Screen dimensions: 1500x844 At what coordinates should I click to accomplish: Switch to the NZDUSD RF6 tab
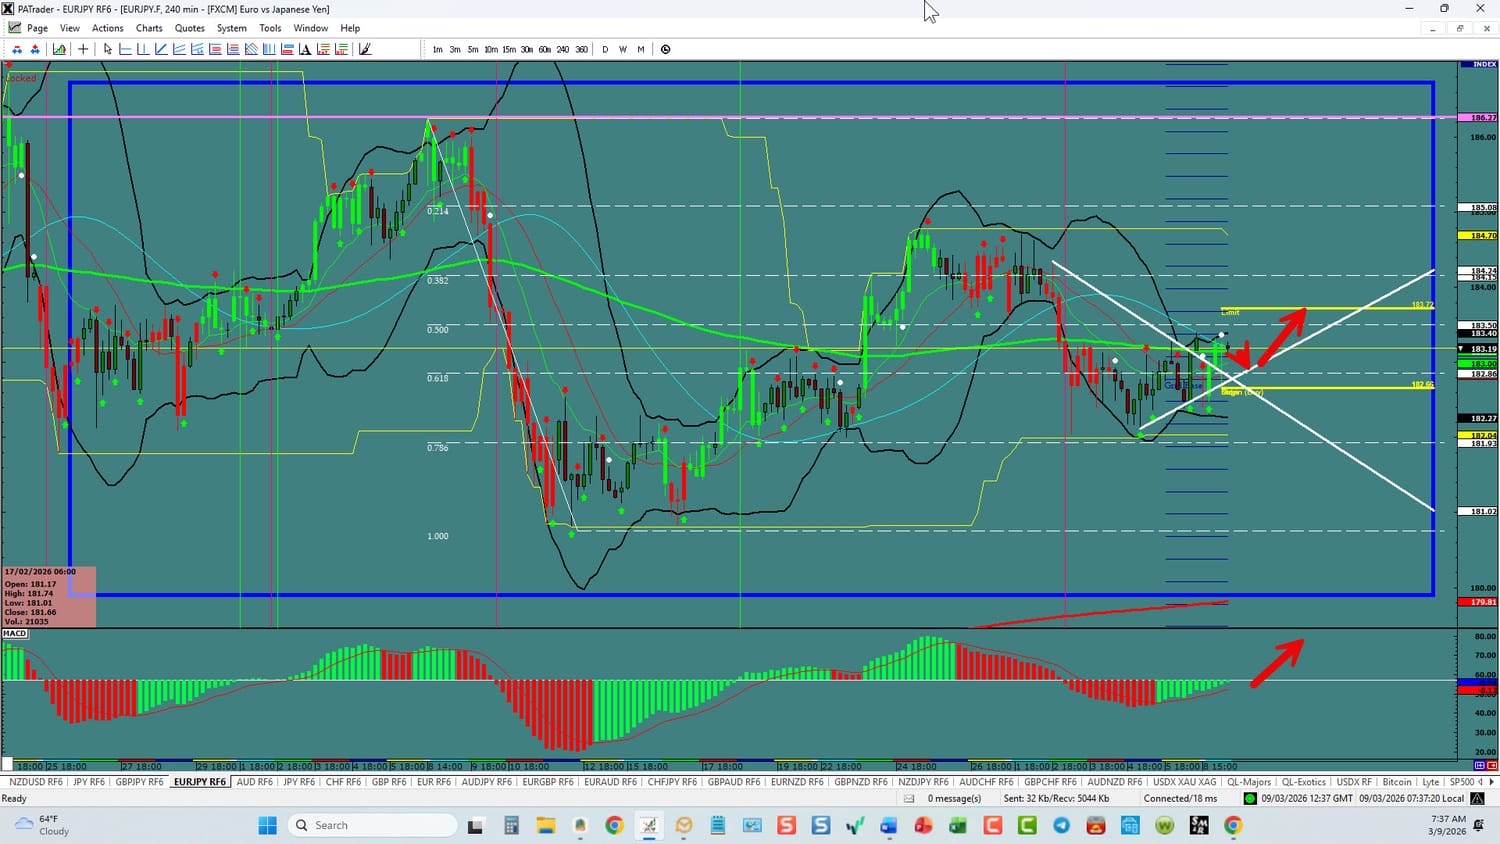pos(36,782)
